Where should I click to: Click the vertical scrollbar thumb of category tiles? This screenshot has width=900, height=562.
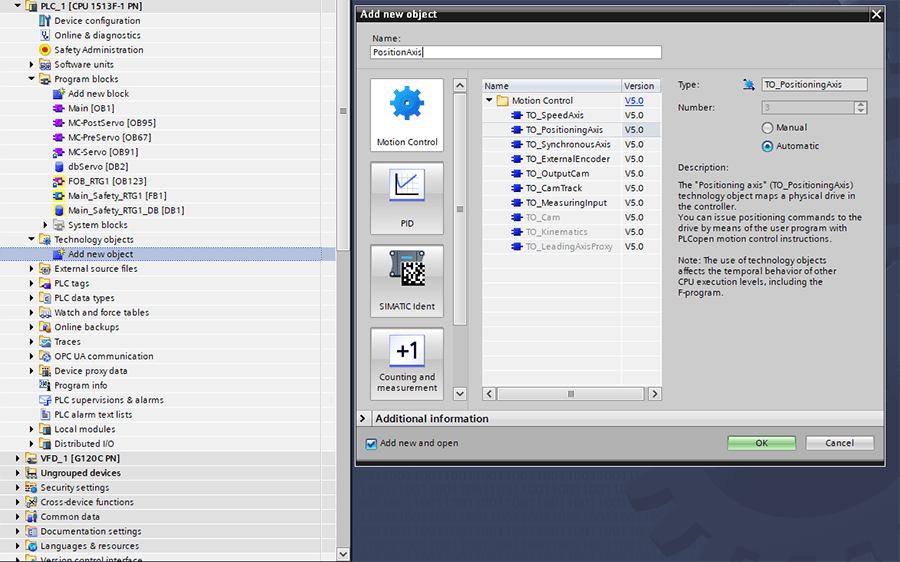(460, 210)
